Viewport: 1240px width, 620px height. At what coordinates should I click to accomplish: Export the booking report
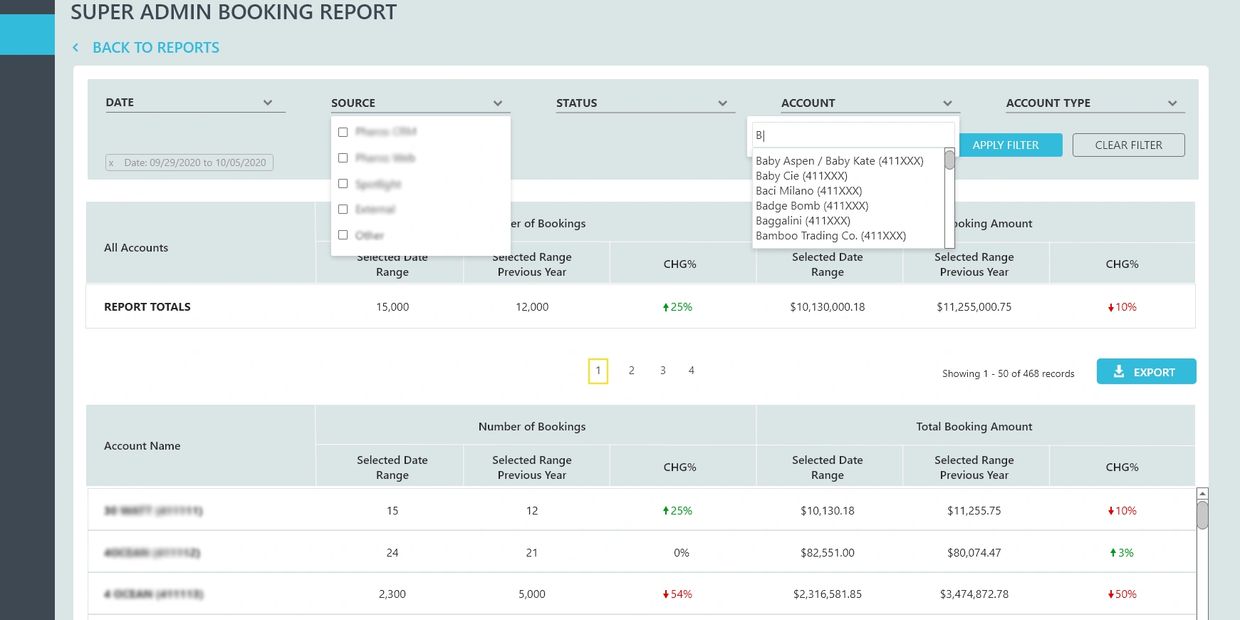point(1146,372)
